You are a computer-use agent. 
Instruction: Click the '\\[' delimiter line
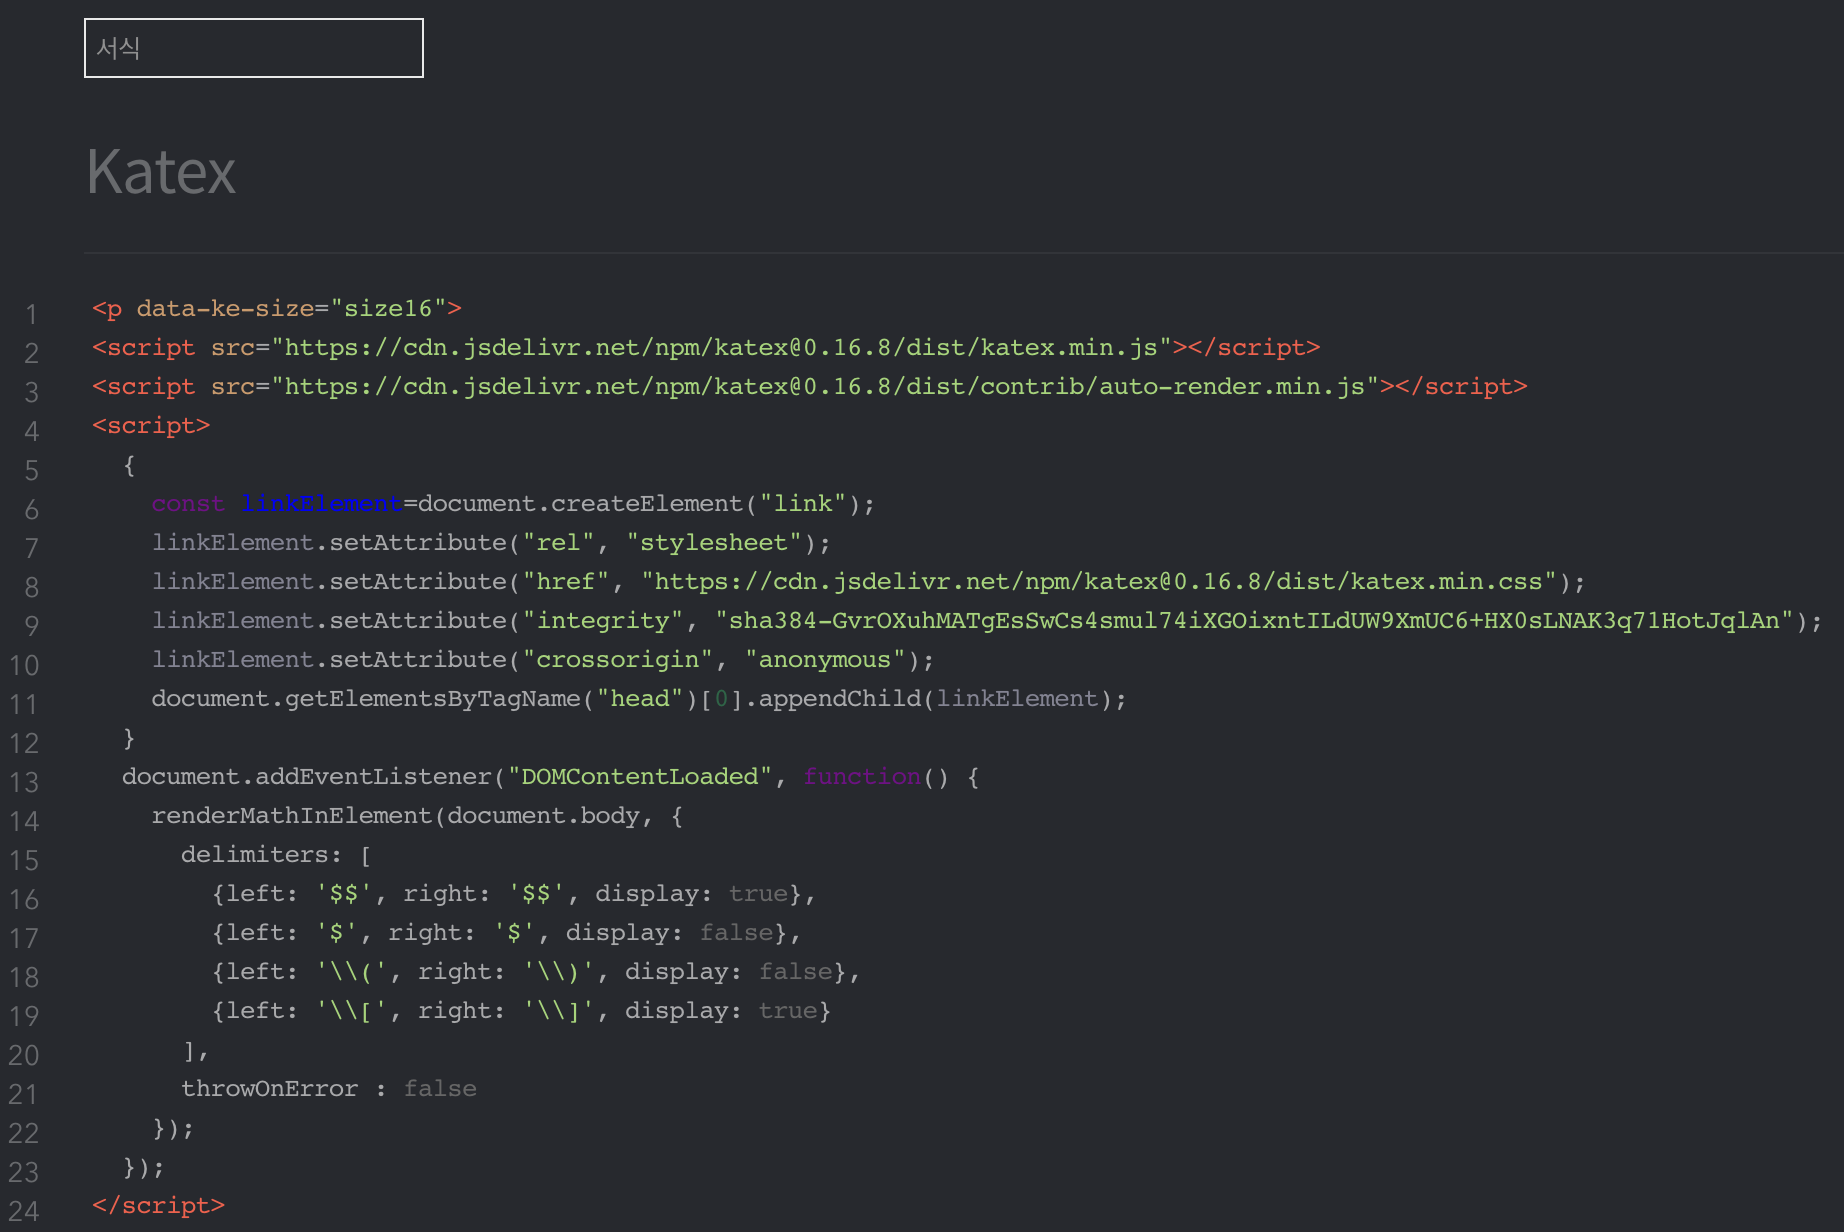pyautogui.click(x=521, y=1011)
